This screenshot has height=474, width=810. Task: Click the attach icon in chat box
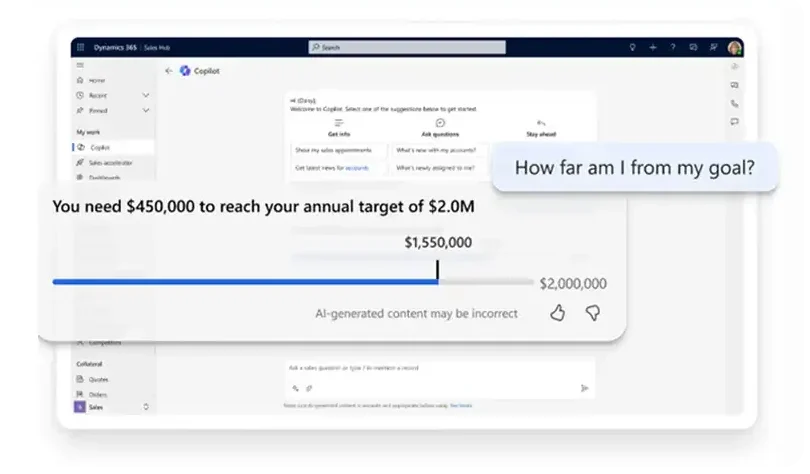coord(309,388)
